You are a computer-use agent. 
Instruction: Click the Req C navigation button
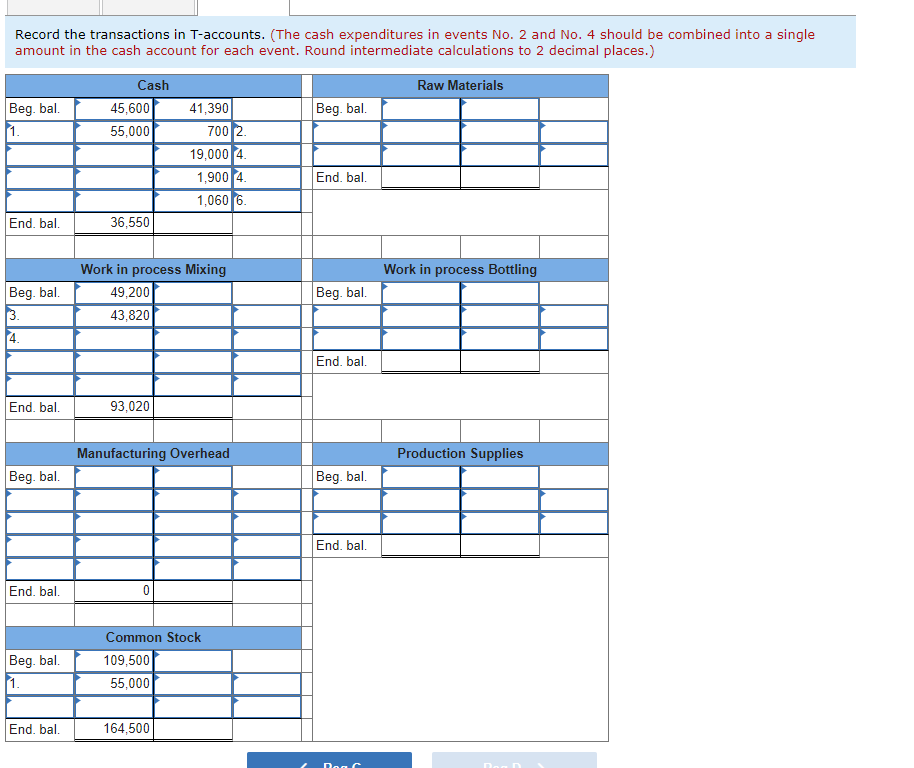[329, 760]
